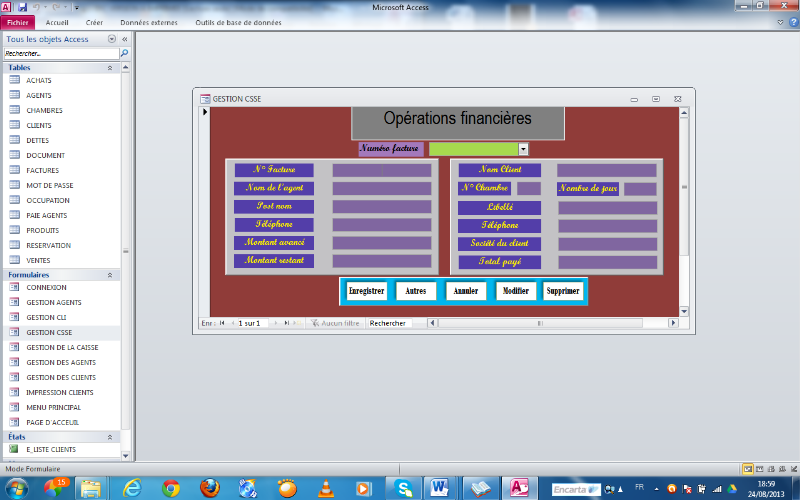Click the Nom de l'agent input field
Screen dimensions: 800x500
pos(382,189)
